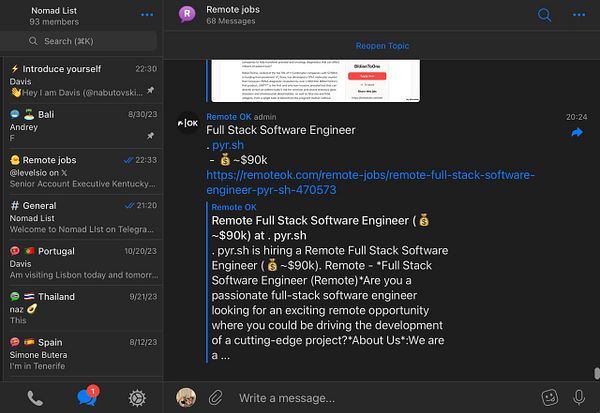
Task: Click the user avatar beside message field
Action: [186, 397]
